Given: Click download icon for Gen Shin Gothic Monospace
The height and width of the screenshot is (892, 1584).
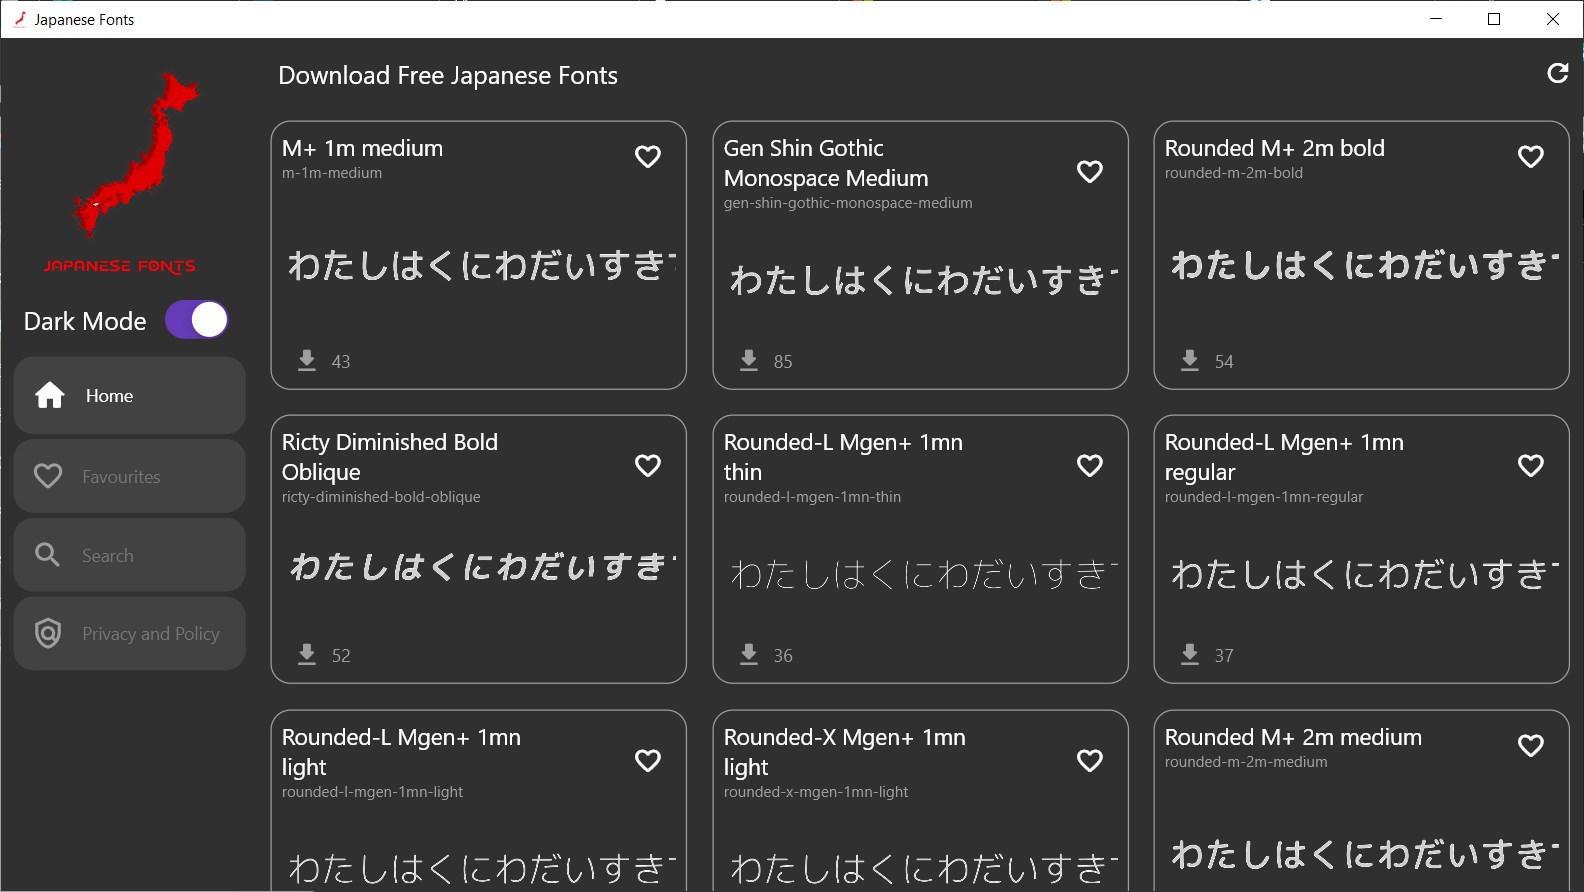Looking at the screenshot, I should [x=749, y=360].
